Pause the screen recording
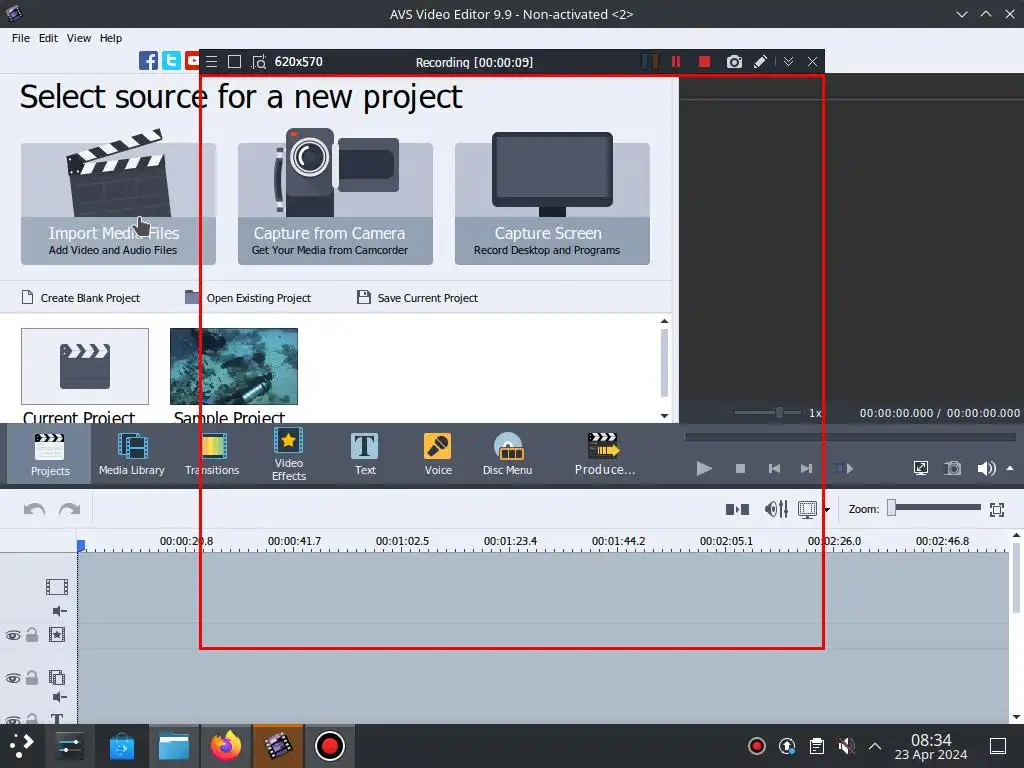 tap(676, 62)
